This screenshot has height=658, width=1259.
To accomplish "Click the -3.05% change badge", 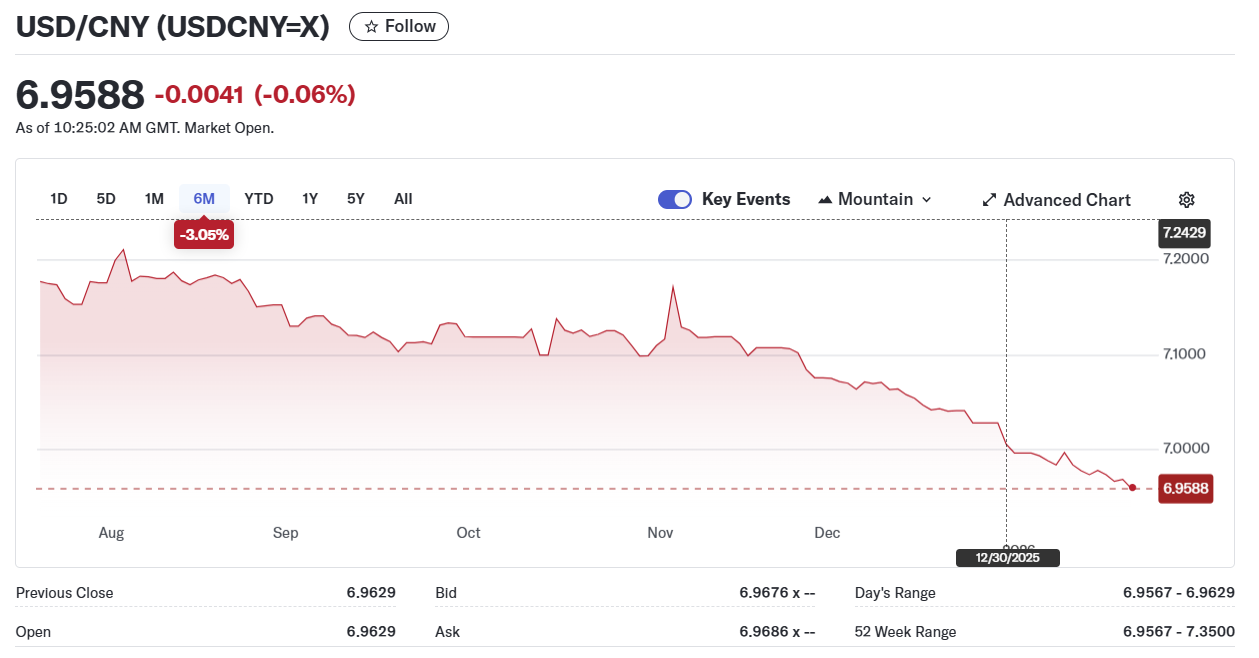I will coord(204,235).
